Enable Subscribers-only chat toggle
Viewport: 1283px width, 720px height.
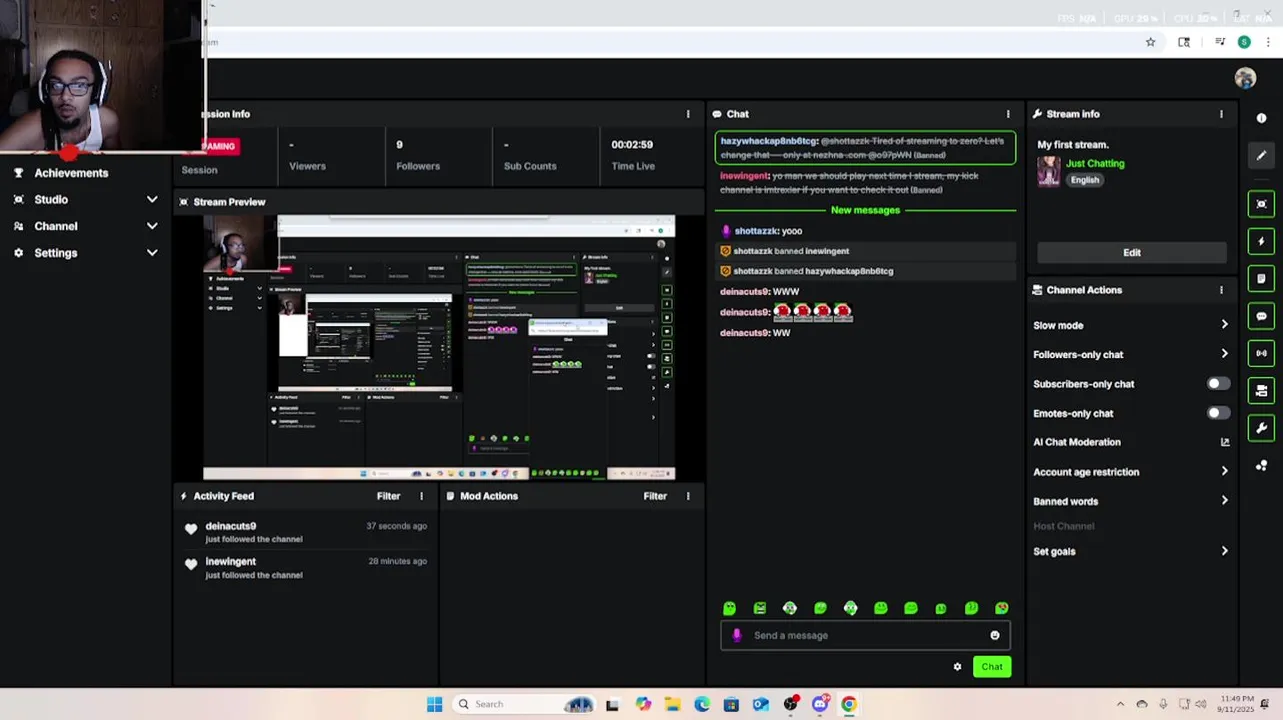1218,384
